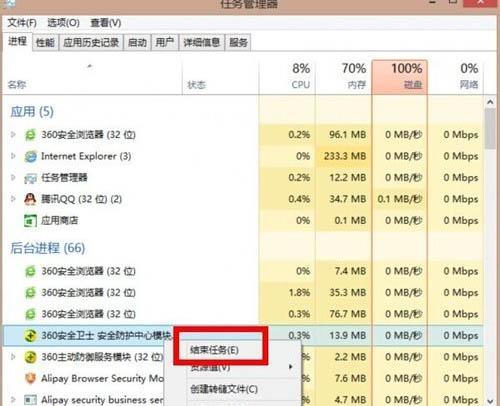Switch to the 详细信息 tab
Viewport: 500px width, 406px height.
(202, 42)
